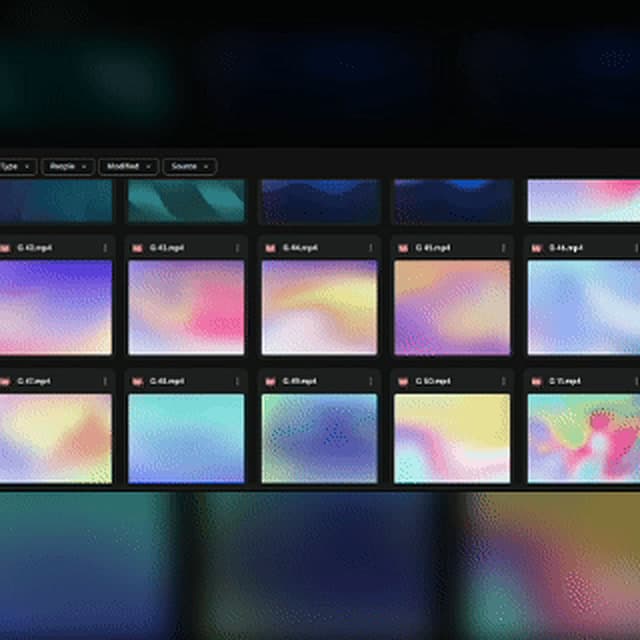Select the file name G 44.mp4
Image resolution: width=640 pixels, height=640 pixels.
(x=300, y=248)
